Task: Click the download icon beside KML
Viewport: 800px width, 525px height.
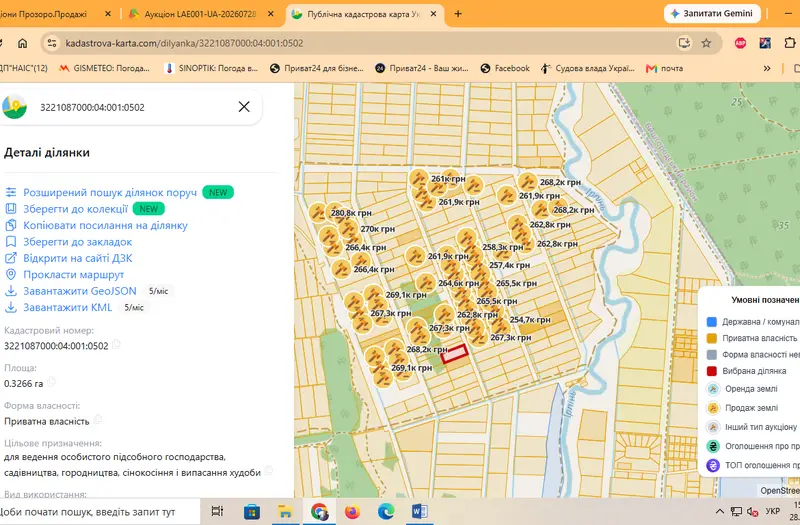Action: 11,307
